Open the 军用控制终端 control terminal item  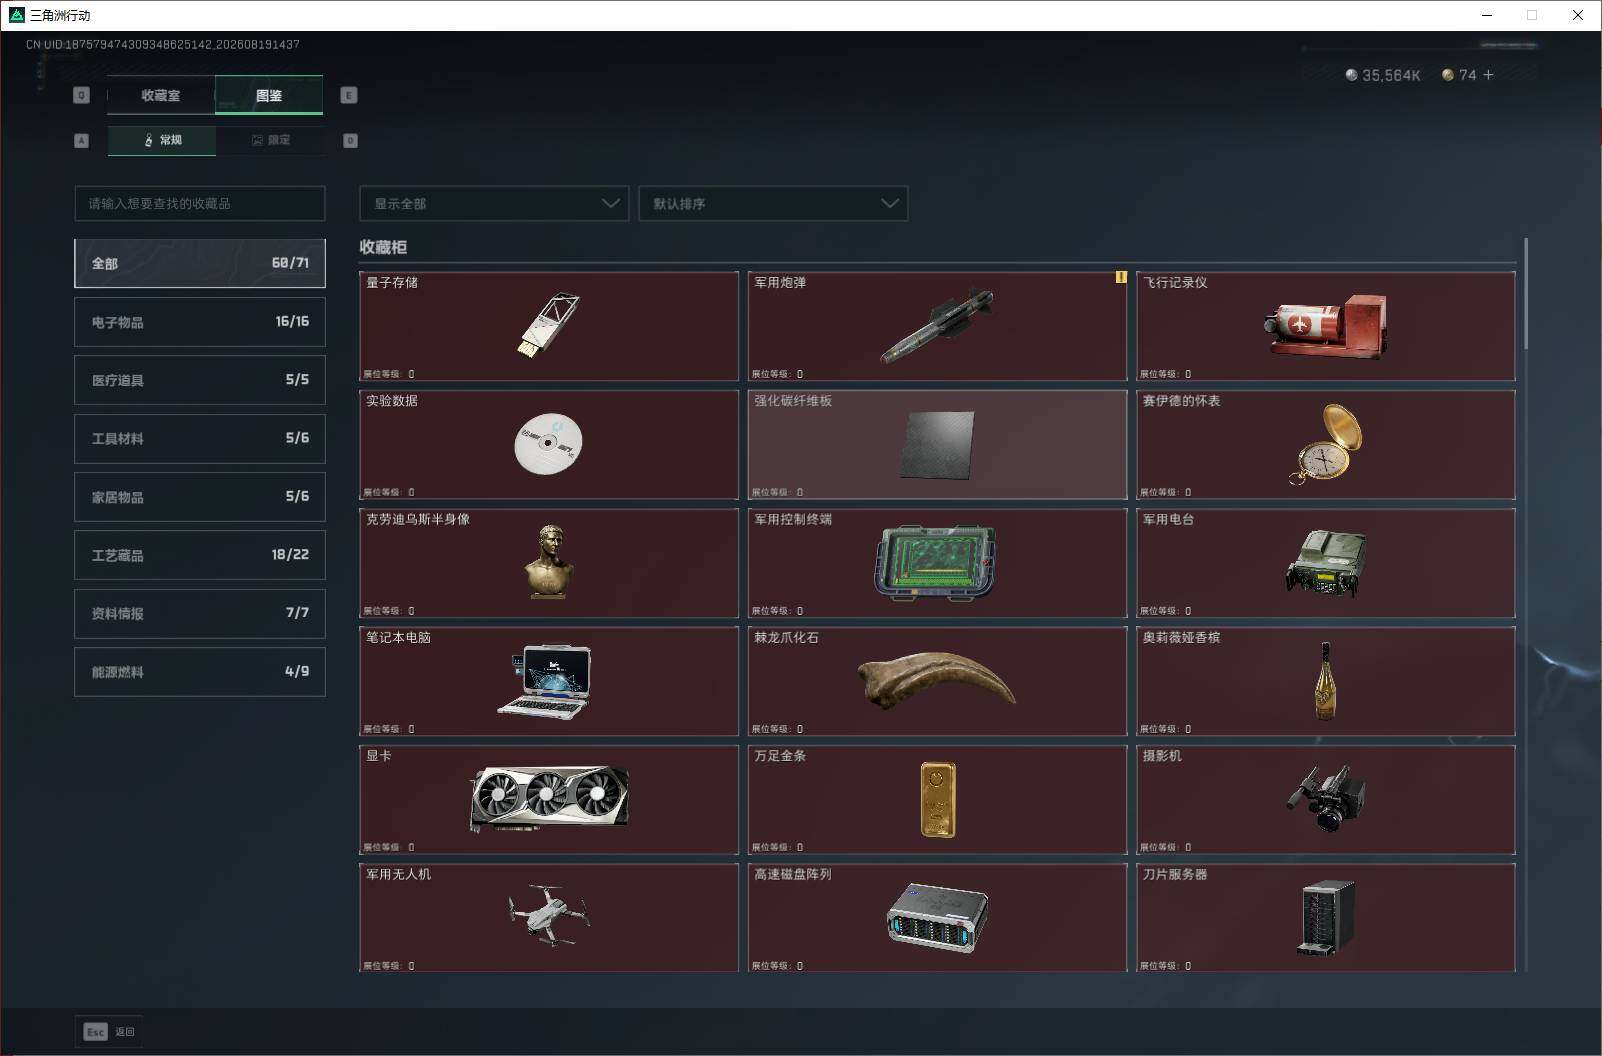[x=937, y=563]
